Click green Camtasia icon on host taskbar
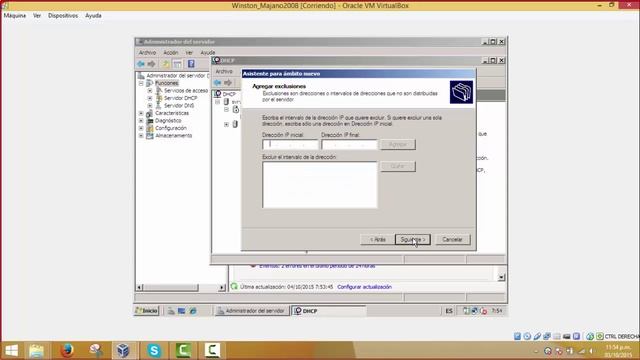640x360 pixels. pos(183,351)
